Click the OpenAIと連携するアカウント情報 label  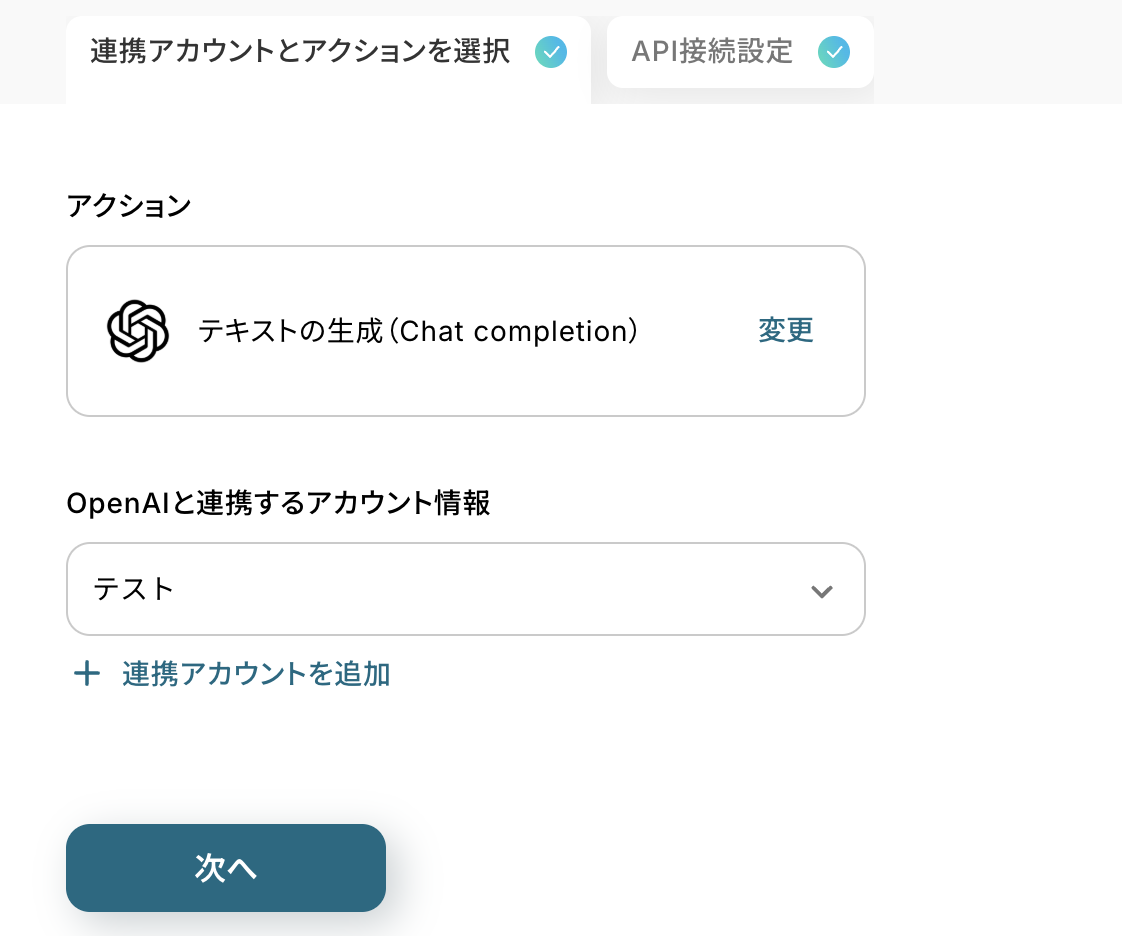coord(278,503)
